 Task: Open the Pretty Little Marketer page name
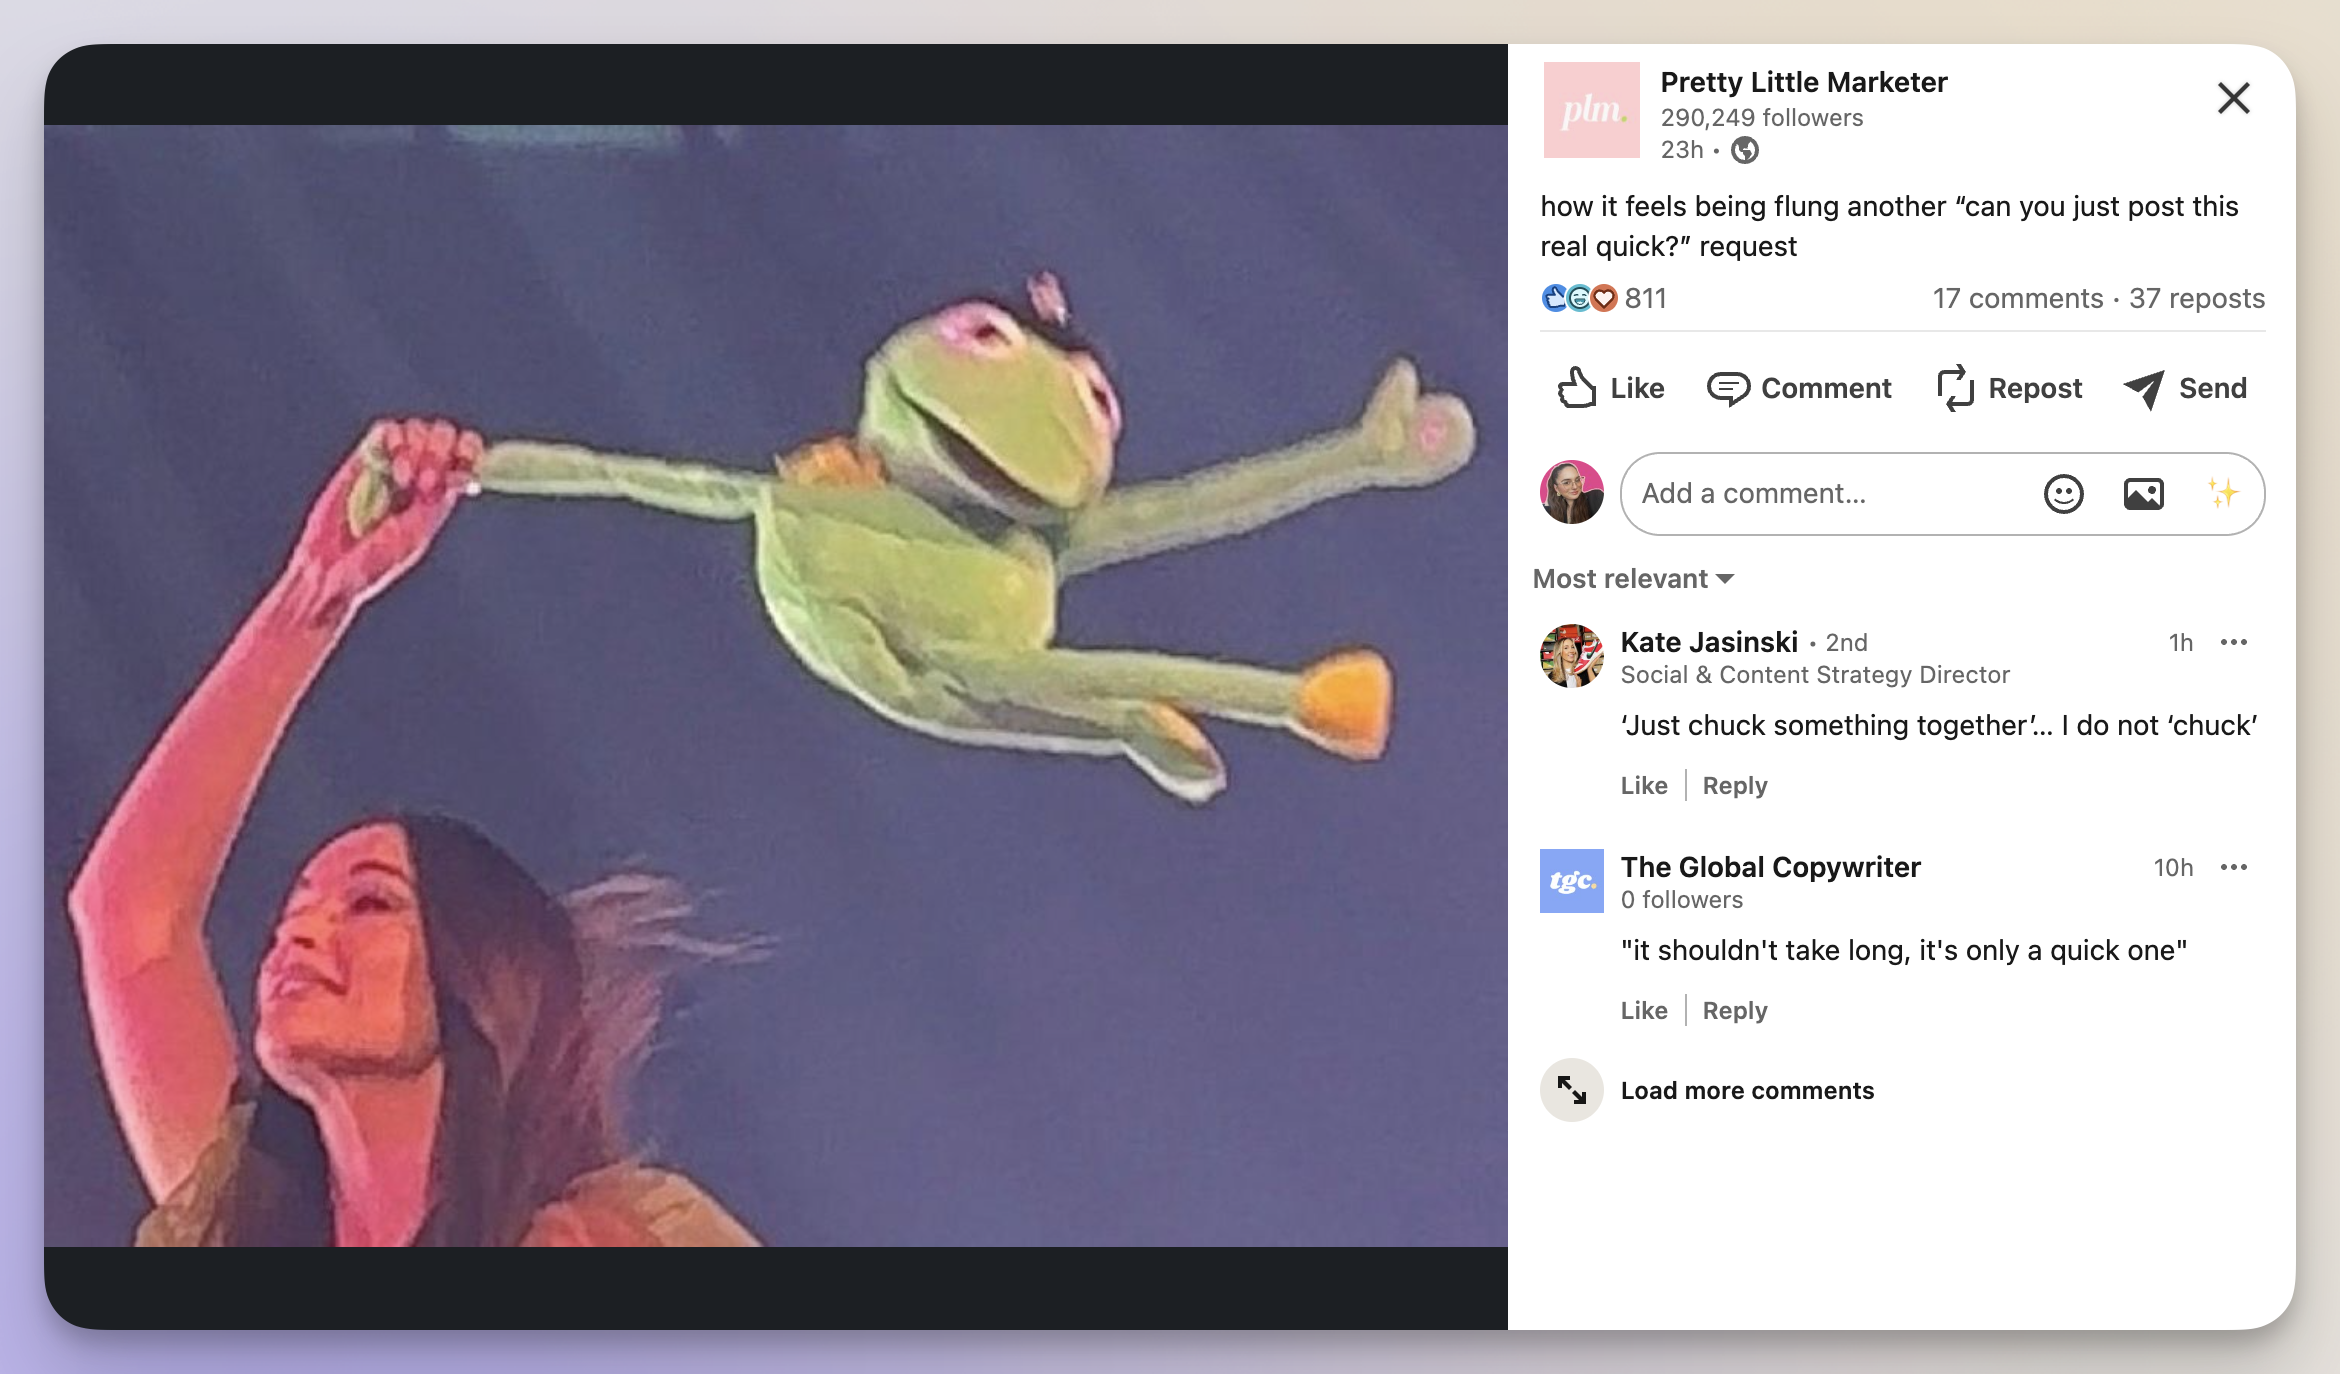(1803, 82)
